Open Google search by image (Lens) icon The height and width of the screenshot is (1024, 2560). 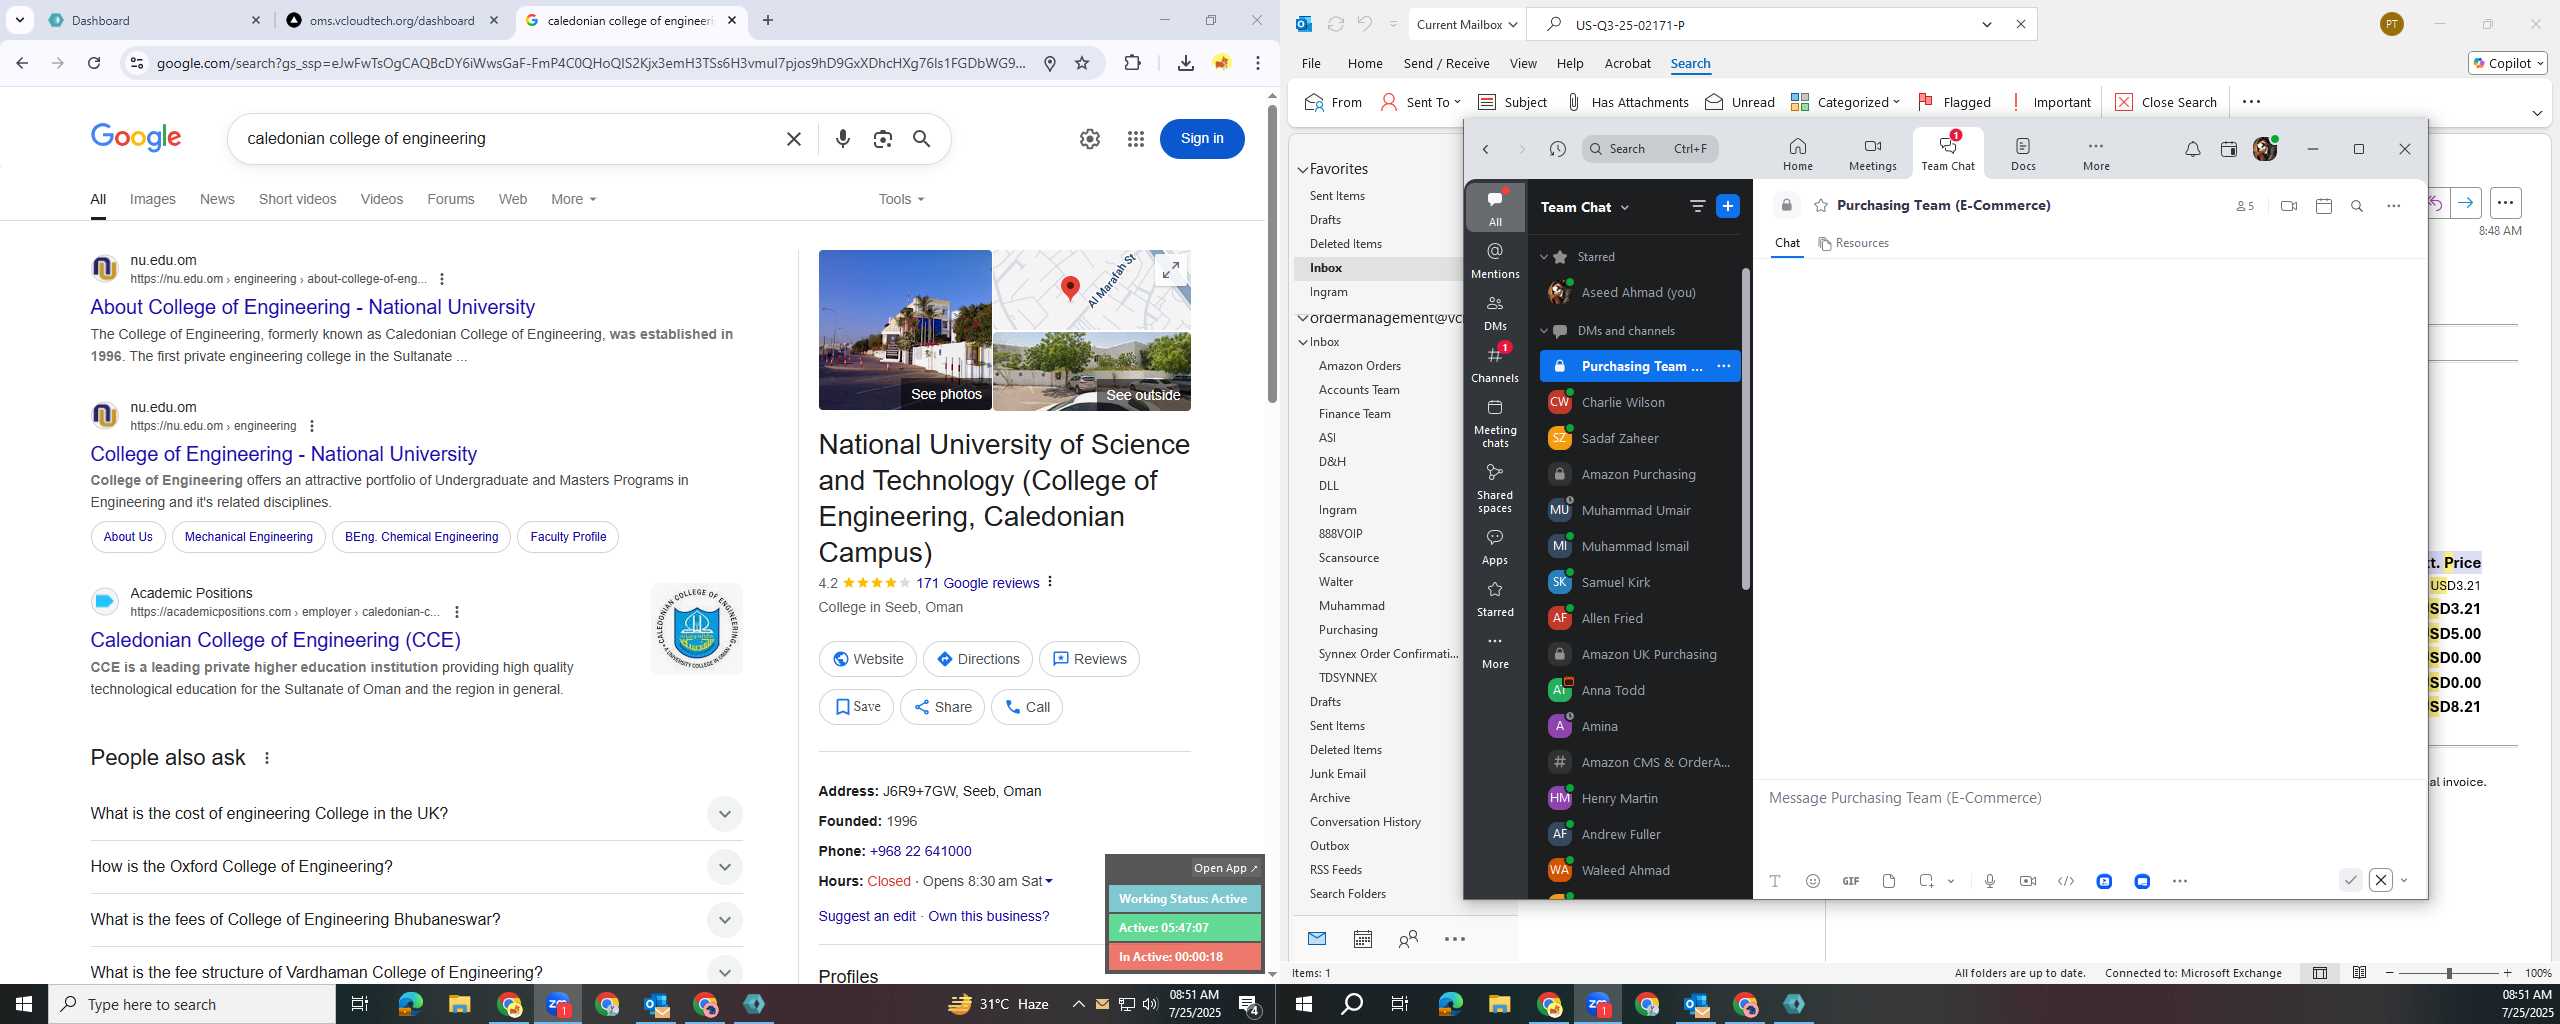click(882, 139)
